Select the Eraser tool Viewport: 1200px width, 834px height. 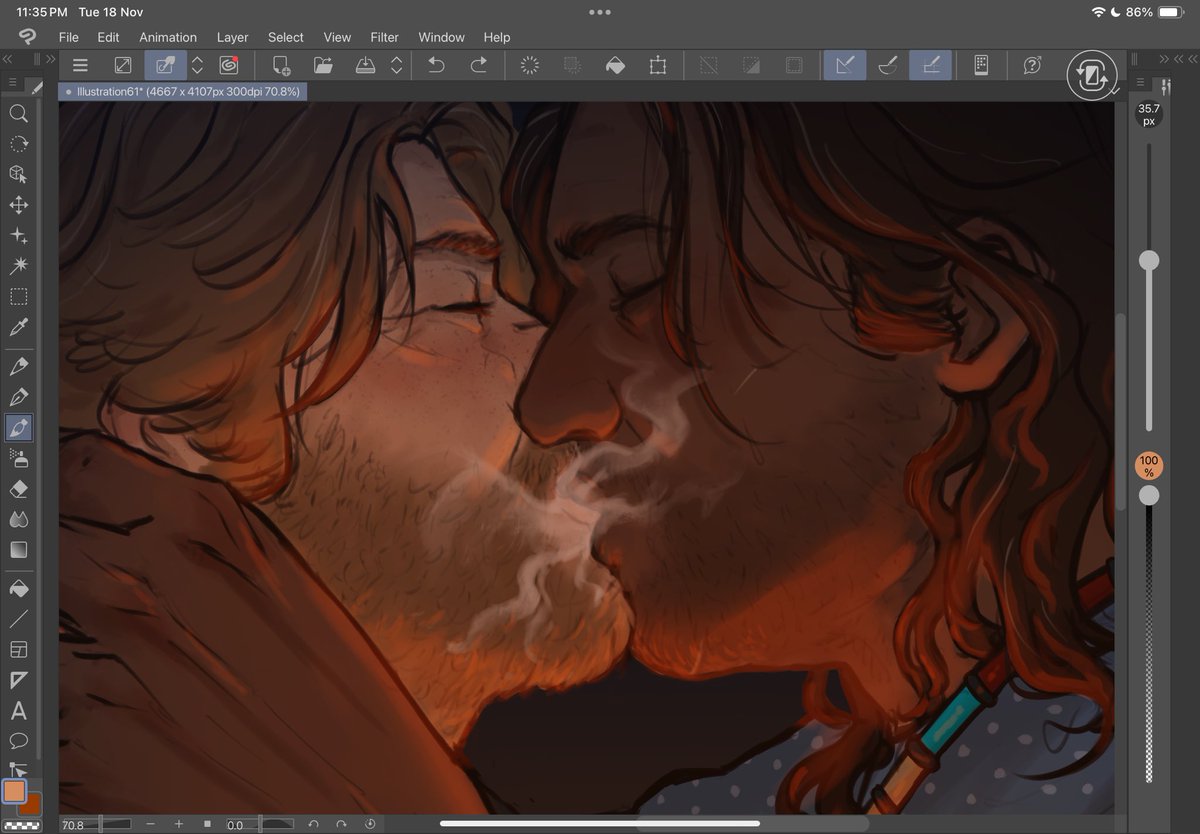tap(19, 489)
